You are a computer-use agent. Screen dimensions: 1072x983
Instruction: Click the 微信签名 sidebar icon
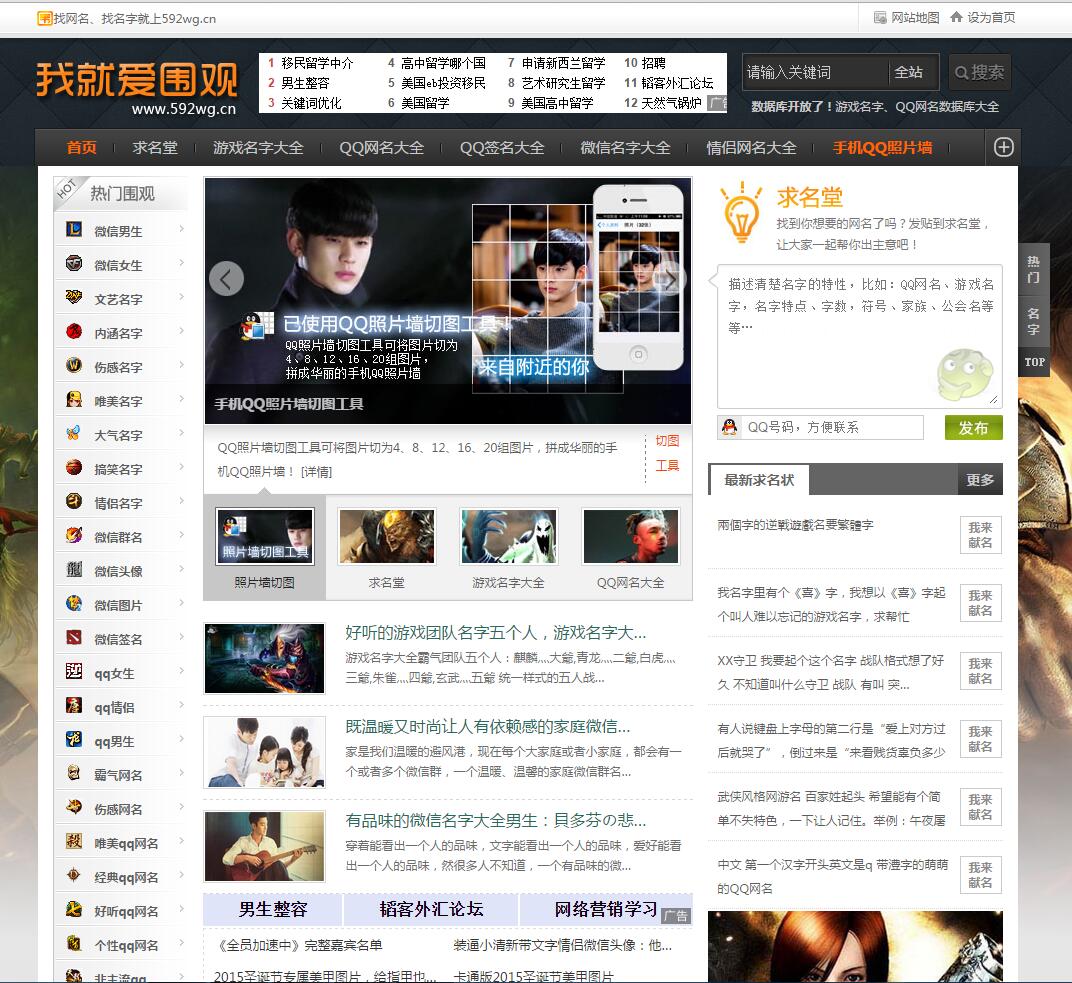click(x=74, y=637)
